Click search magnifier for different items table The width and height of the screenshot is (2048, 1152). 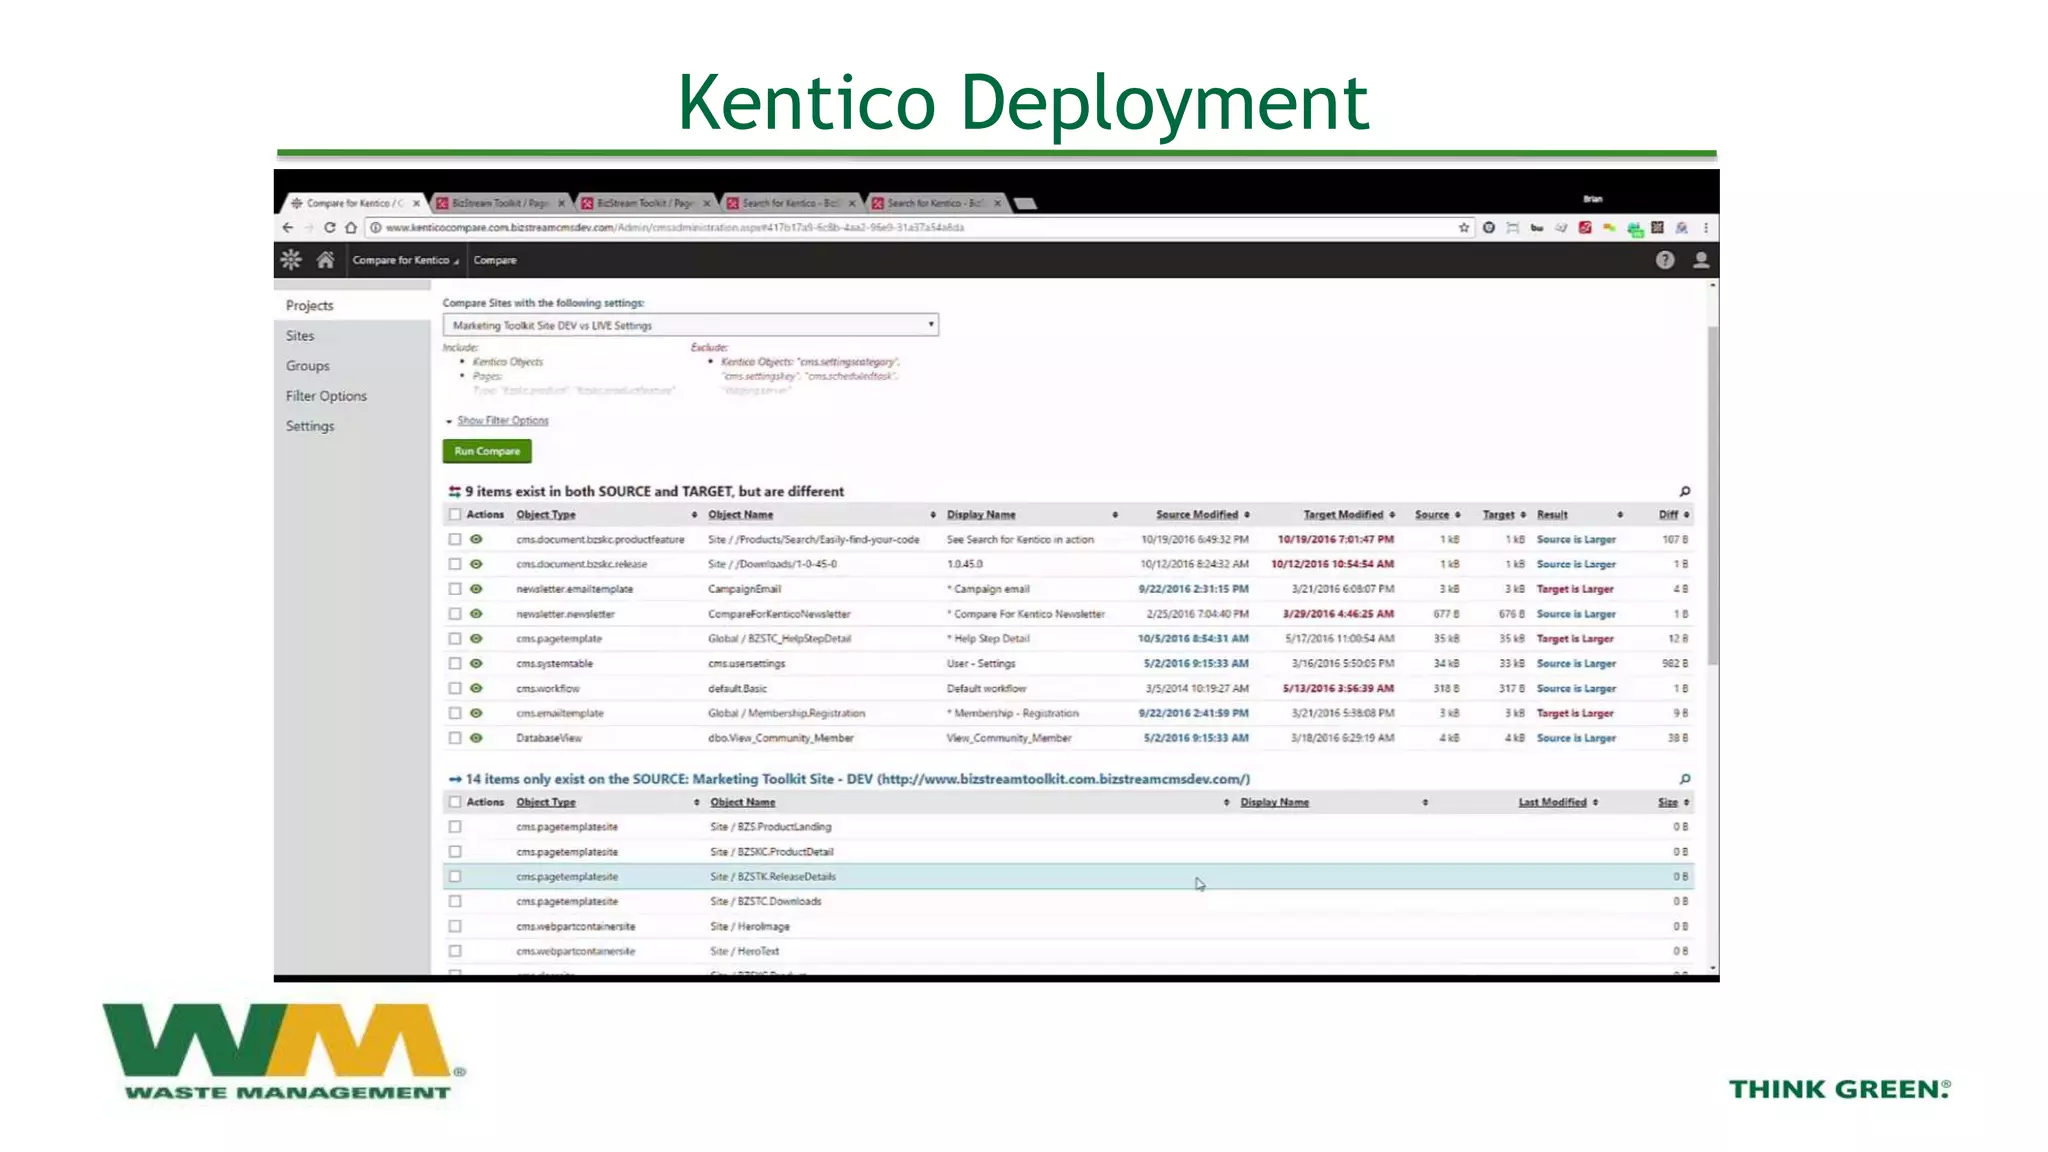pyautogui.click(x=1684, y=492)
